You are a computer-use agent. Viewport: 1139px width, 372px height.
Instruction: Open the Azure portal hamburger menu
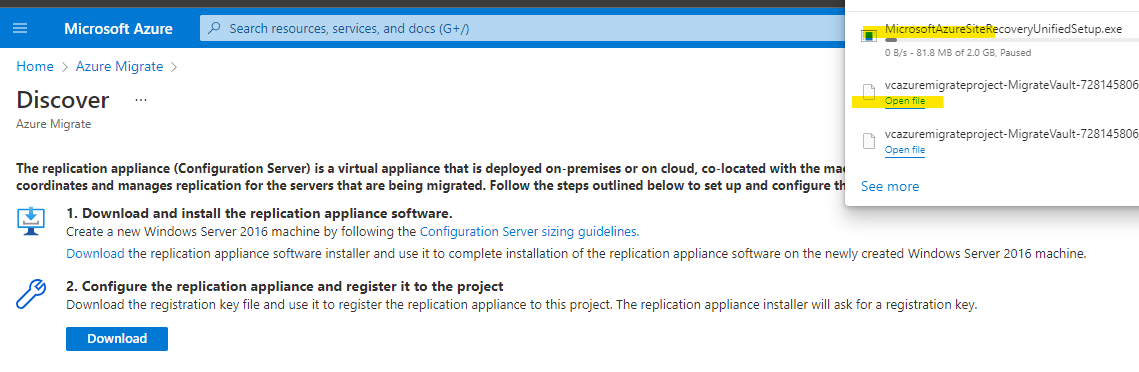click(x=20, y=28)
